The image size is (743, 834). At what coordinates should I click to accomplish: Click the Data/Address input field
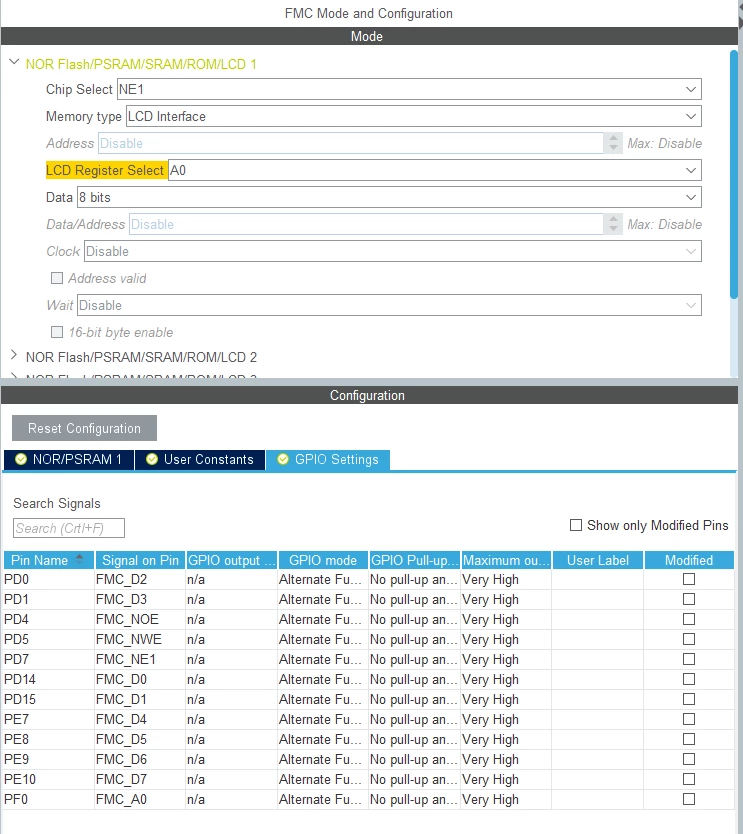tap(366, 224)
